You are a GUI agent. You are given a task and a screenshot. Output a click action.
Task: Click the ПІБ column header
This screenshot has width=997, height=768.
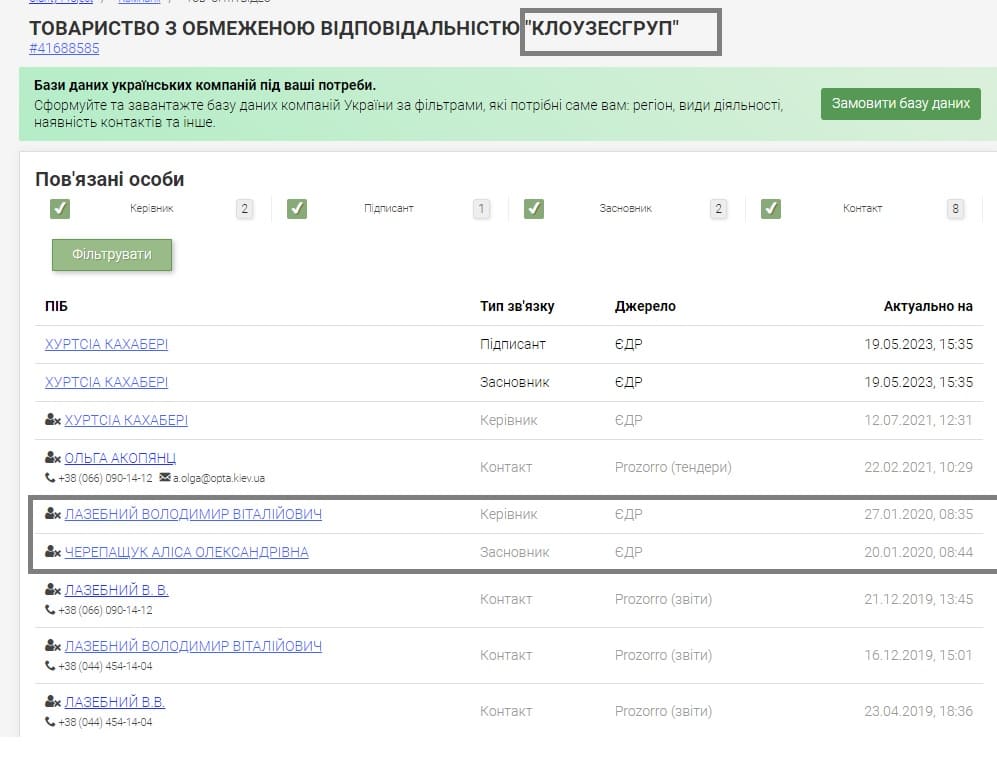[56, 306]
